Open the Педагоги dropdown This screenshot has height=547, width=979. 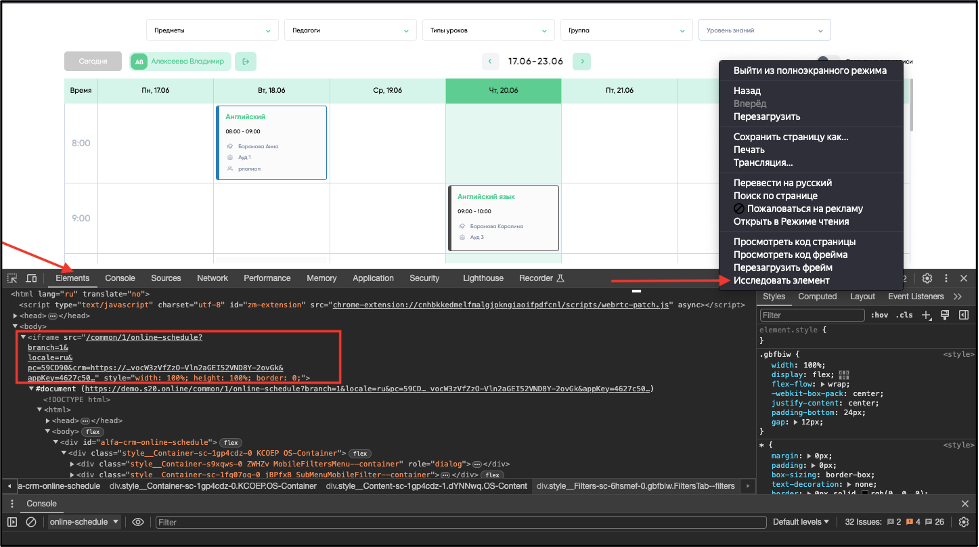click(x=350, y=30)
